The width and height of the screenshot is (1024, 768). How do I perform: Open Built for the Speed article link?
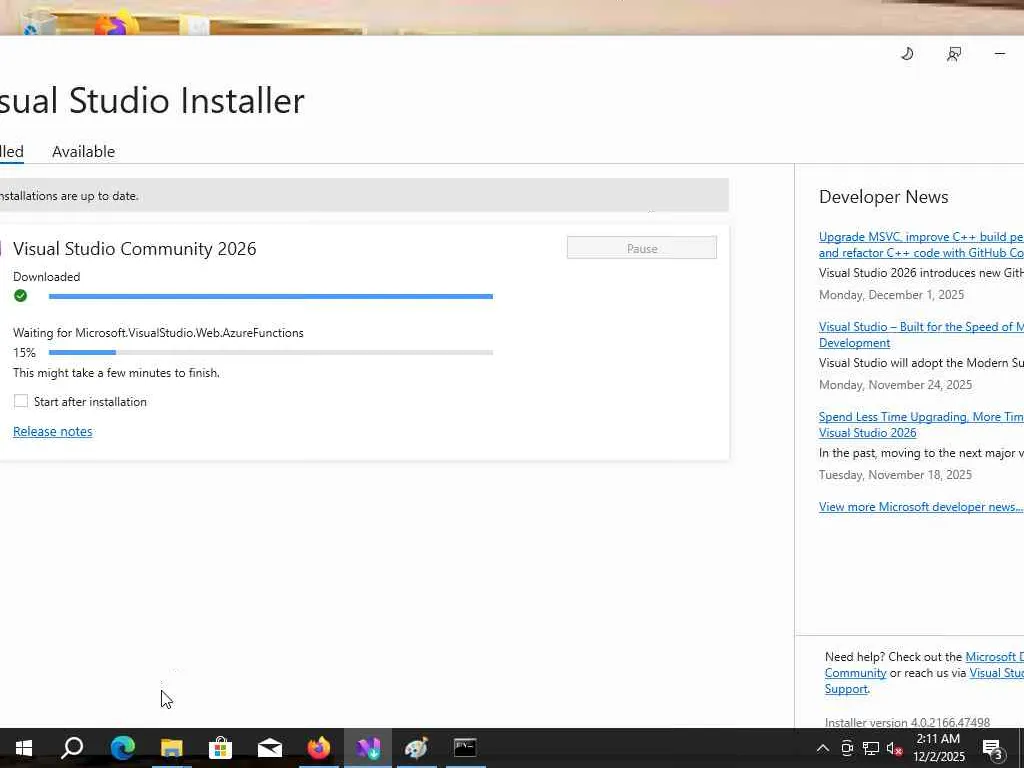click(921, 335)
